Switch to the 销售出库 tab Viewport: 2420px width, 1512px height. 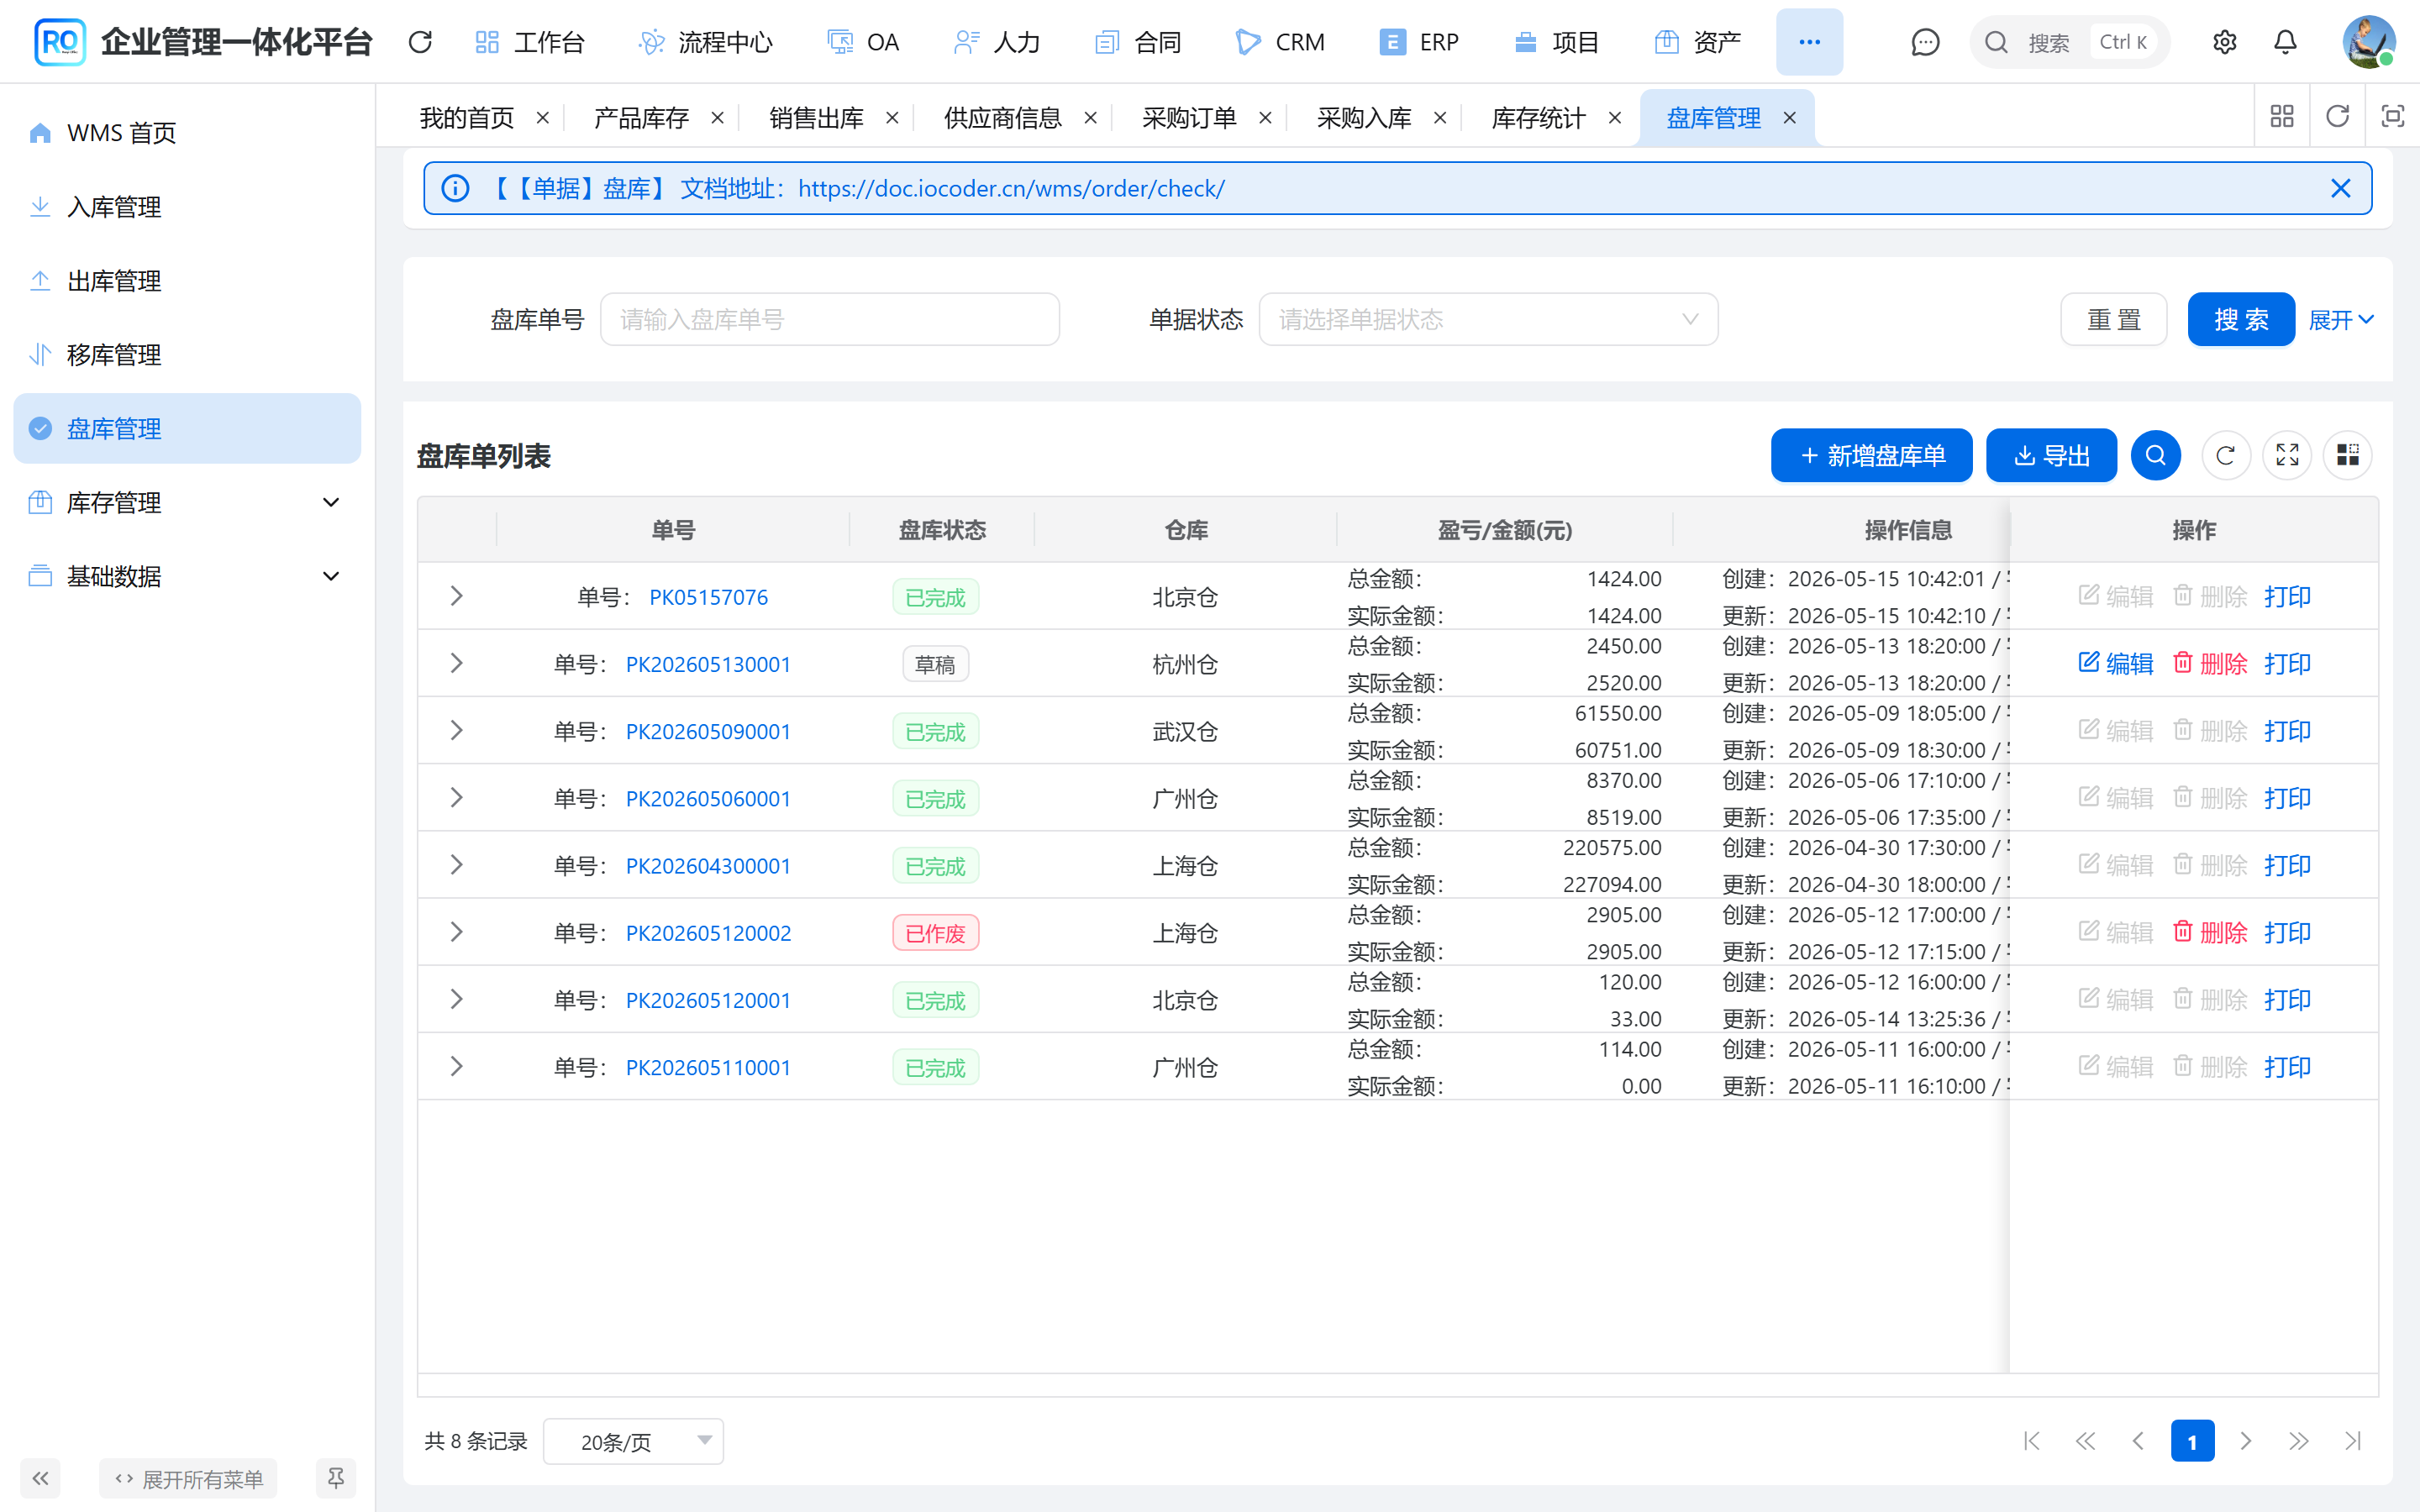tap(816, 118)
